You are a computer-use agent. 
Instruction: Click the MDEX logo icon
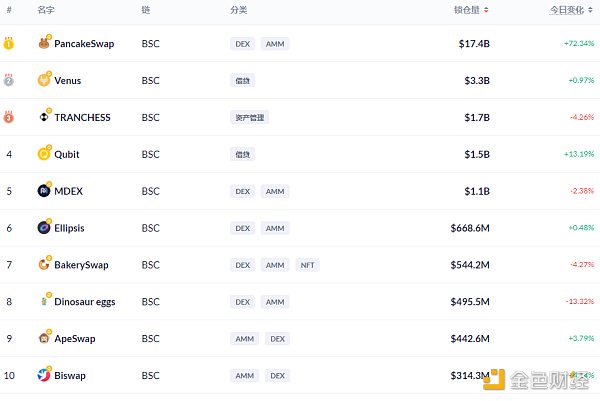tap(44, 191)
